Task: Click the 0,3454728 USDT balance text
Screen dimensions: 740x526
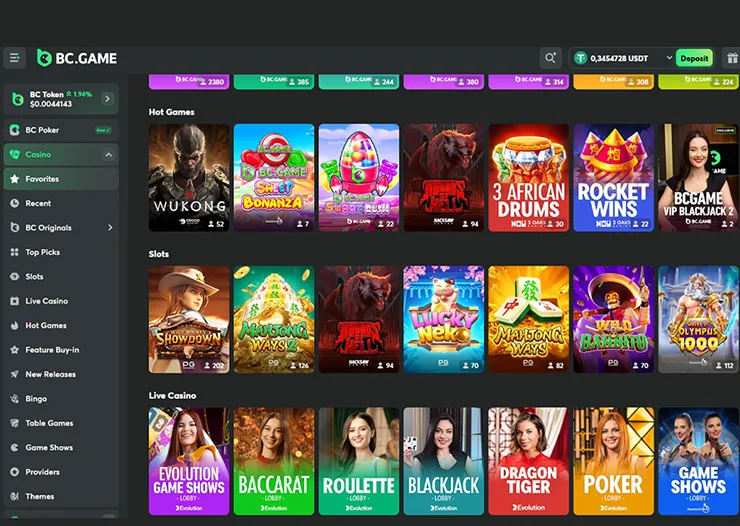Action: [x=619, y=58]
